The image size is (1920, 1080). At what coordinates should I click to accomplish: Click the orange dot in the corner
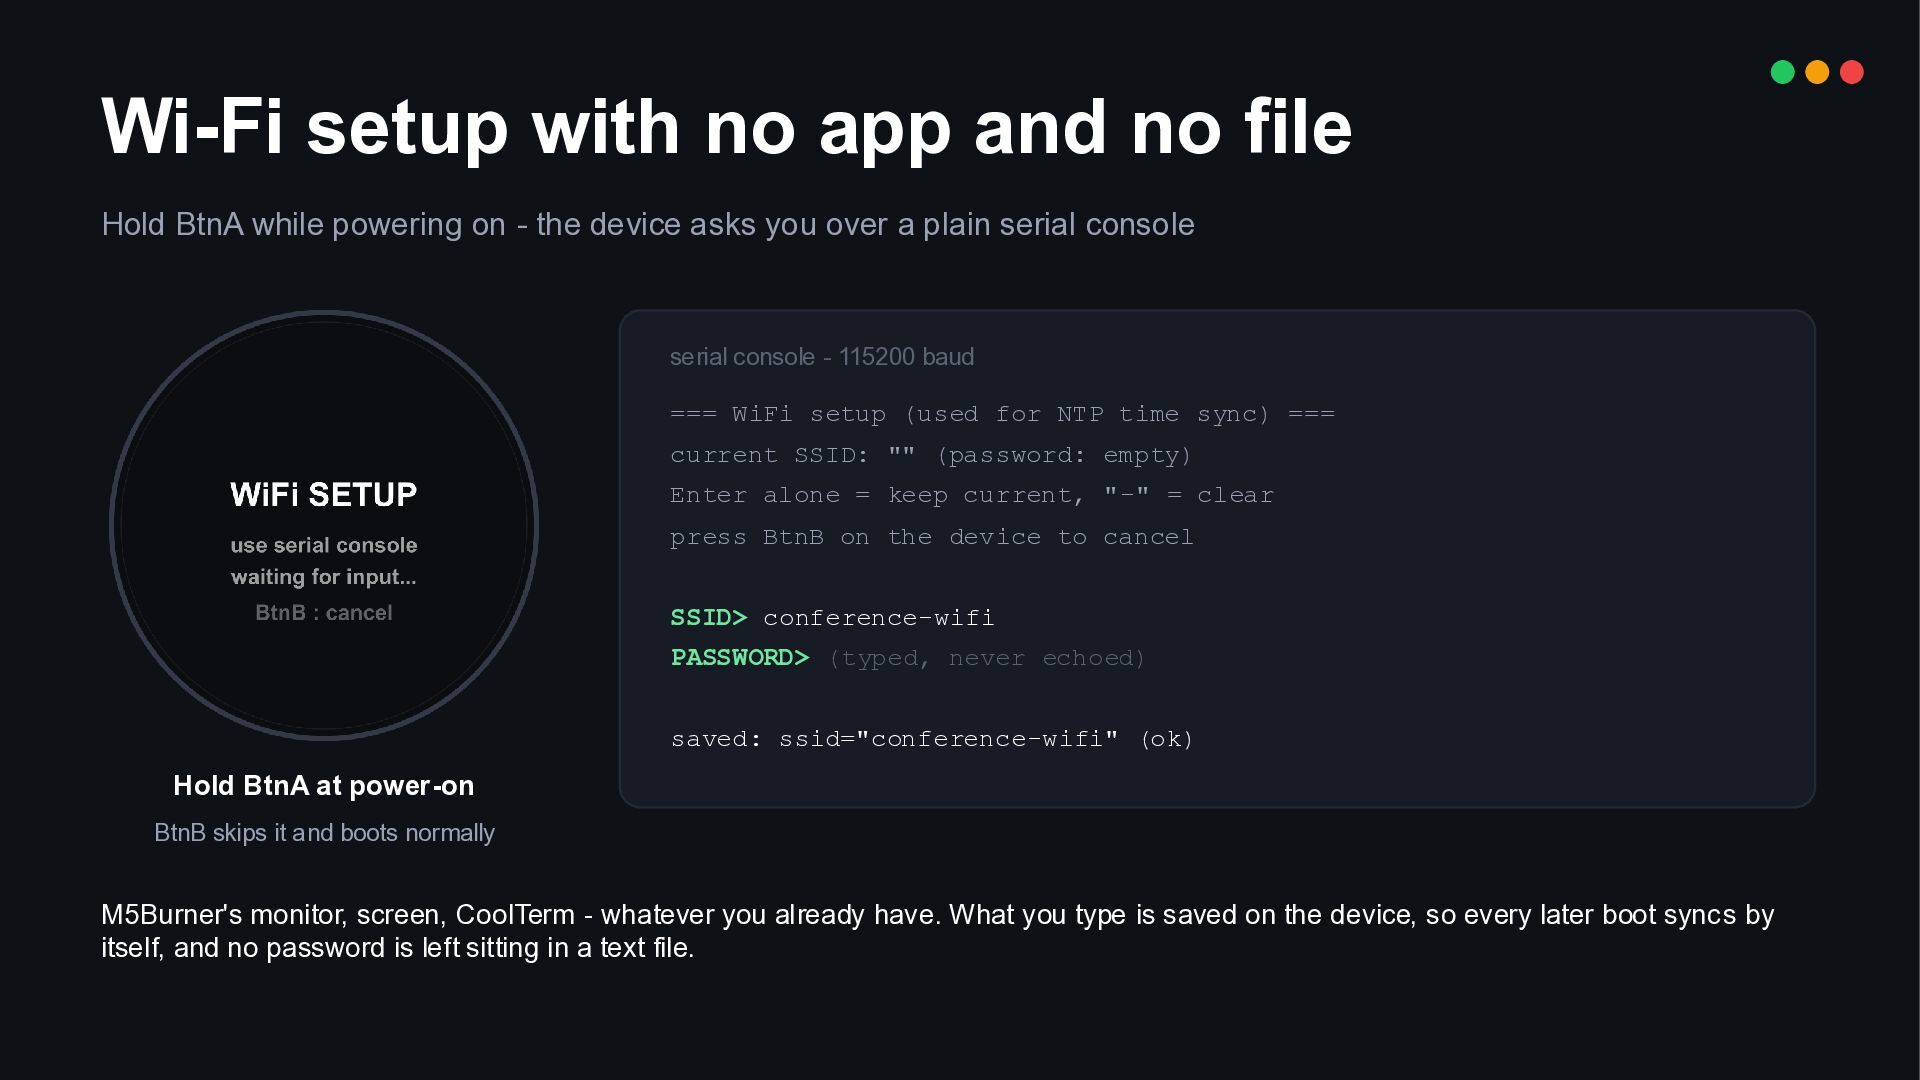click(1817, 72)
